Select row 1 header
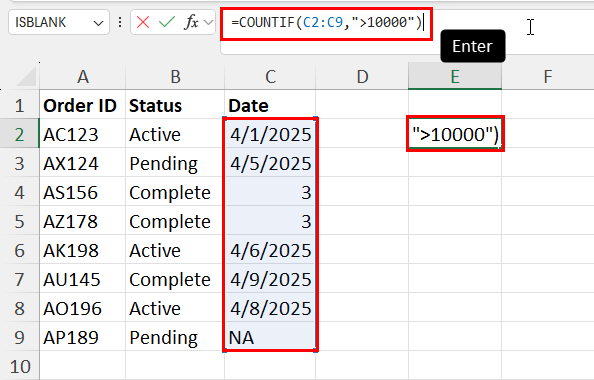 (20, 105)
